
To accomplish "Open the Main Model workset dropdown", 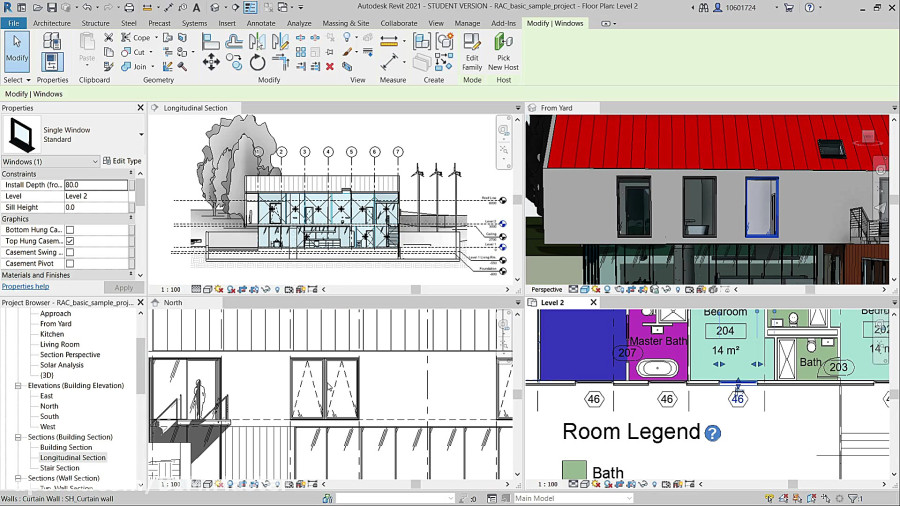I will (629, 499).
